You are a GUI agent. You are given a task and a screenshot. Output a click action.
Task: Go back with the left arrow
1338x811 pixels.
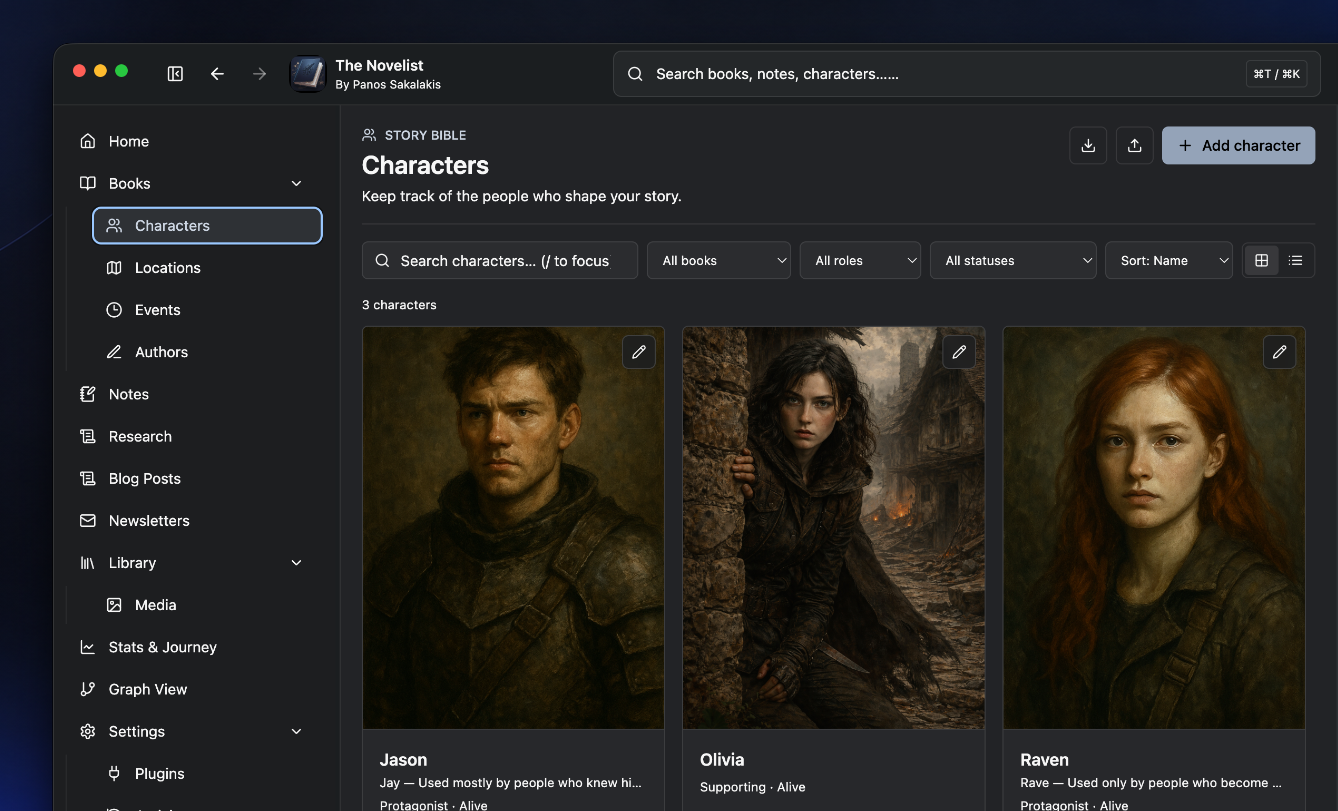pyautogui.click(x=217, y=74)
